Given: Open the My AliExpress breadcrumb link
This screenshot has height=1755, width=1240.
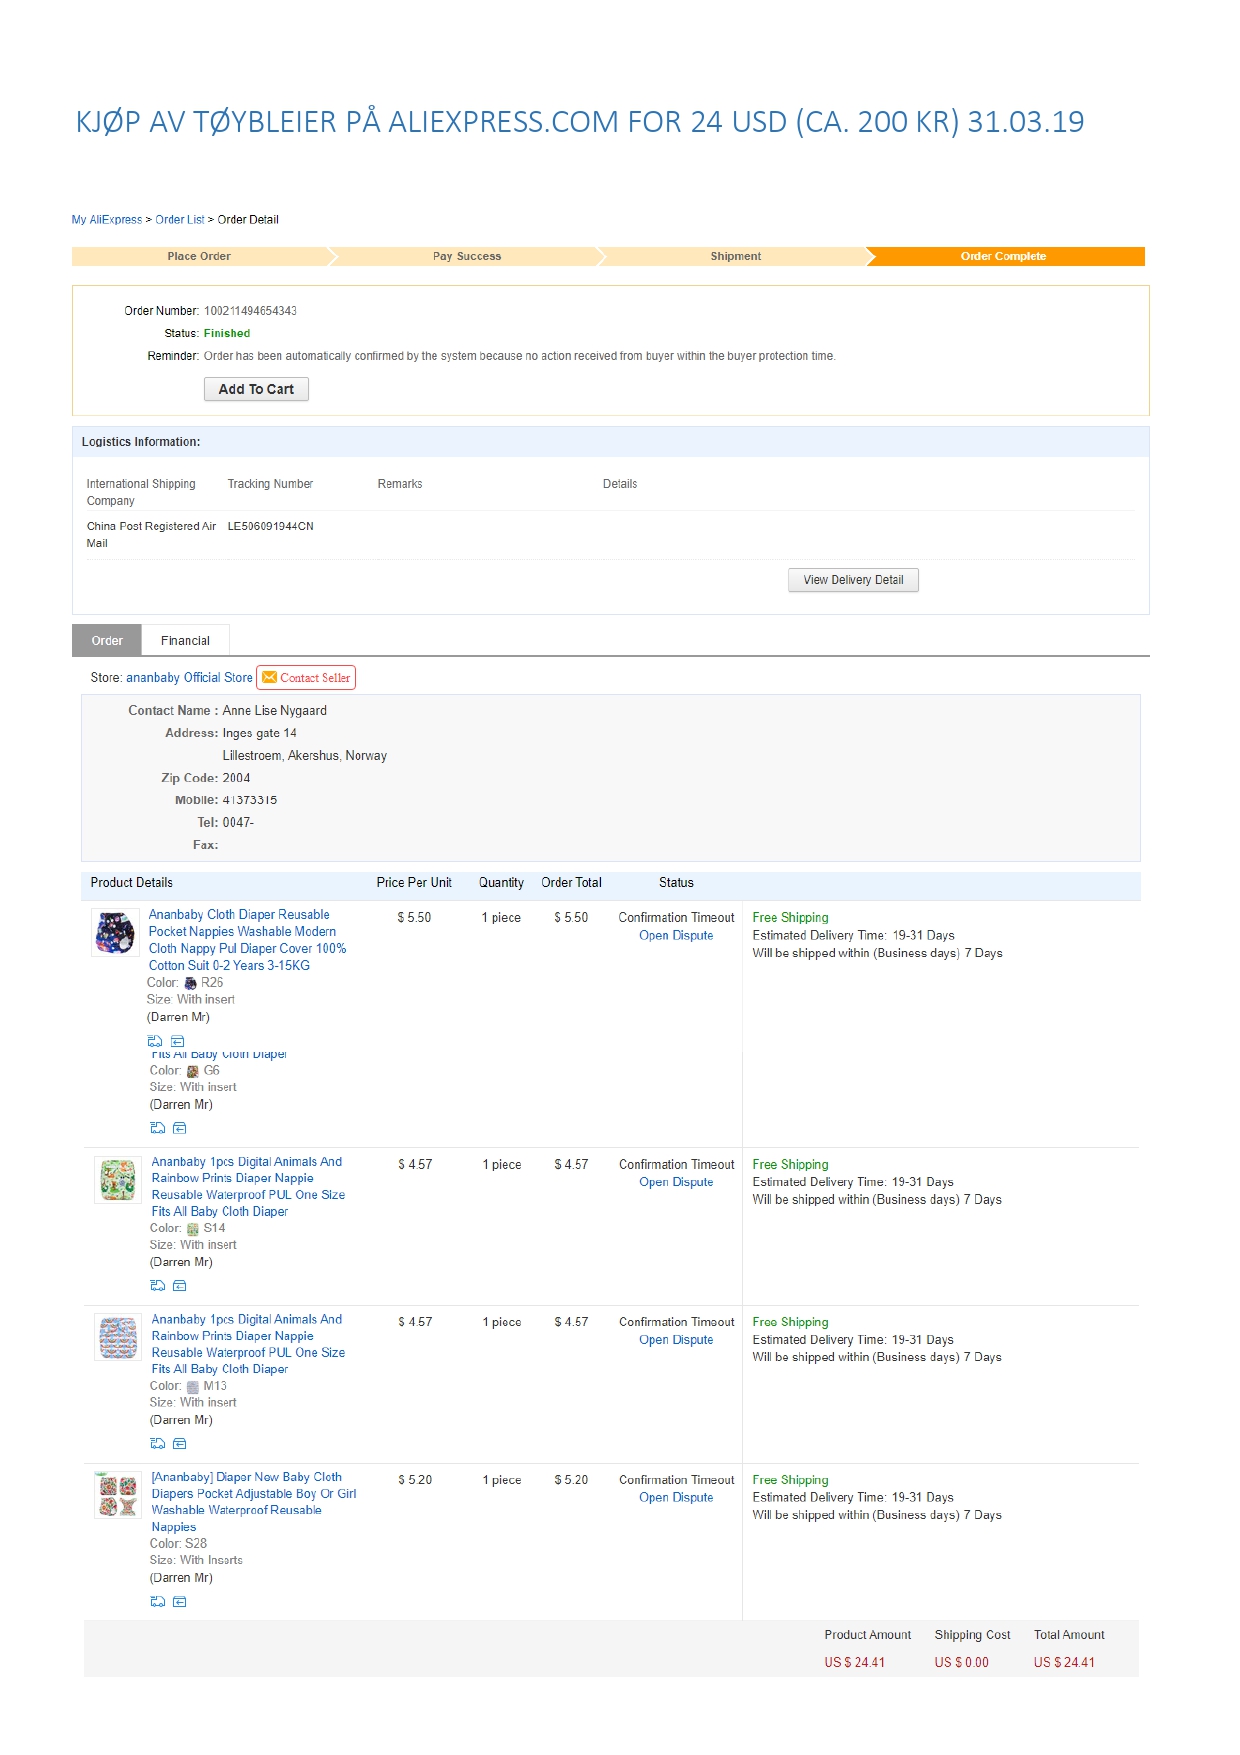Looking at the screenshot, I should (107, 219).
